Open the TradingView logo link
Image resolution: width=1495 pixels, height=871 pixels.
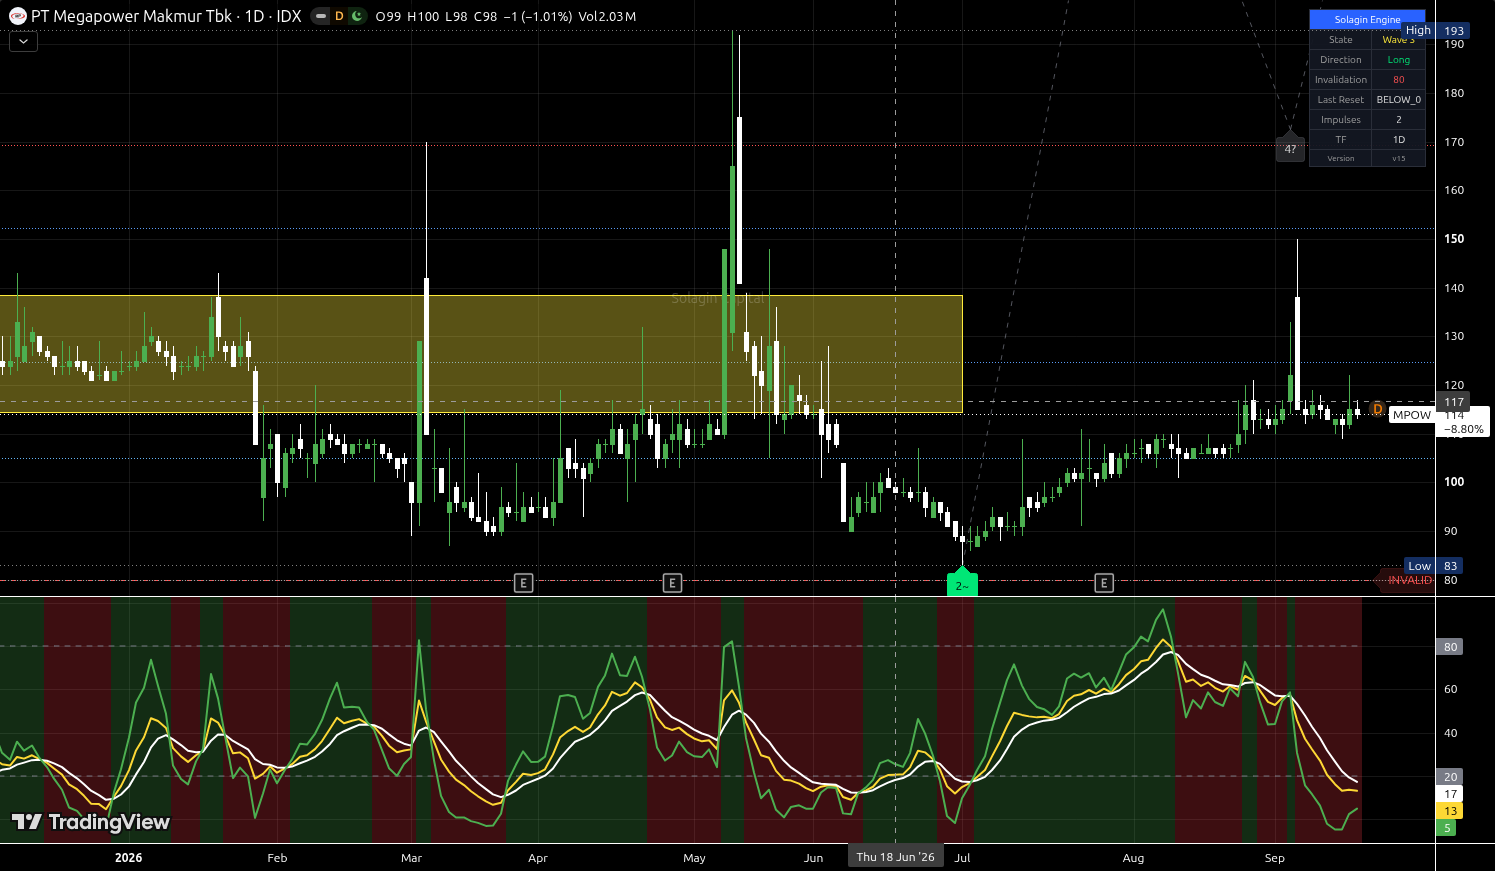point(91,822)
